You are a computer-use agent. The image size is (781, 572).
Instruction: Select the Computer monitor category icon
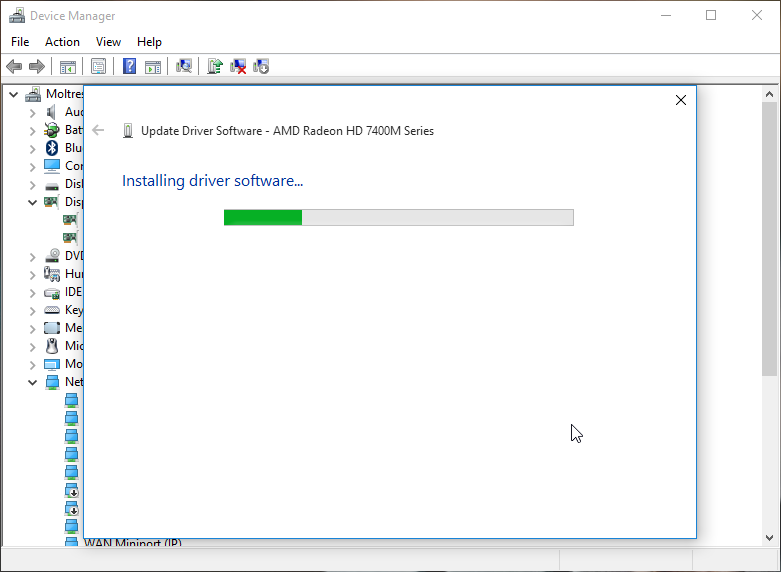[x=52, y=166]
